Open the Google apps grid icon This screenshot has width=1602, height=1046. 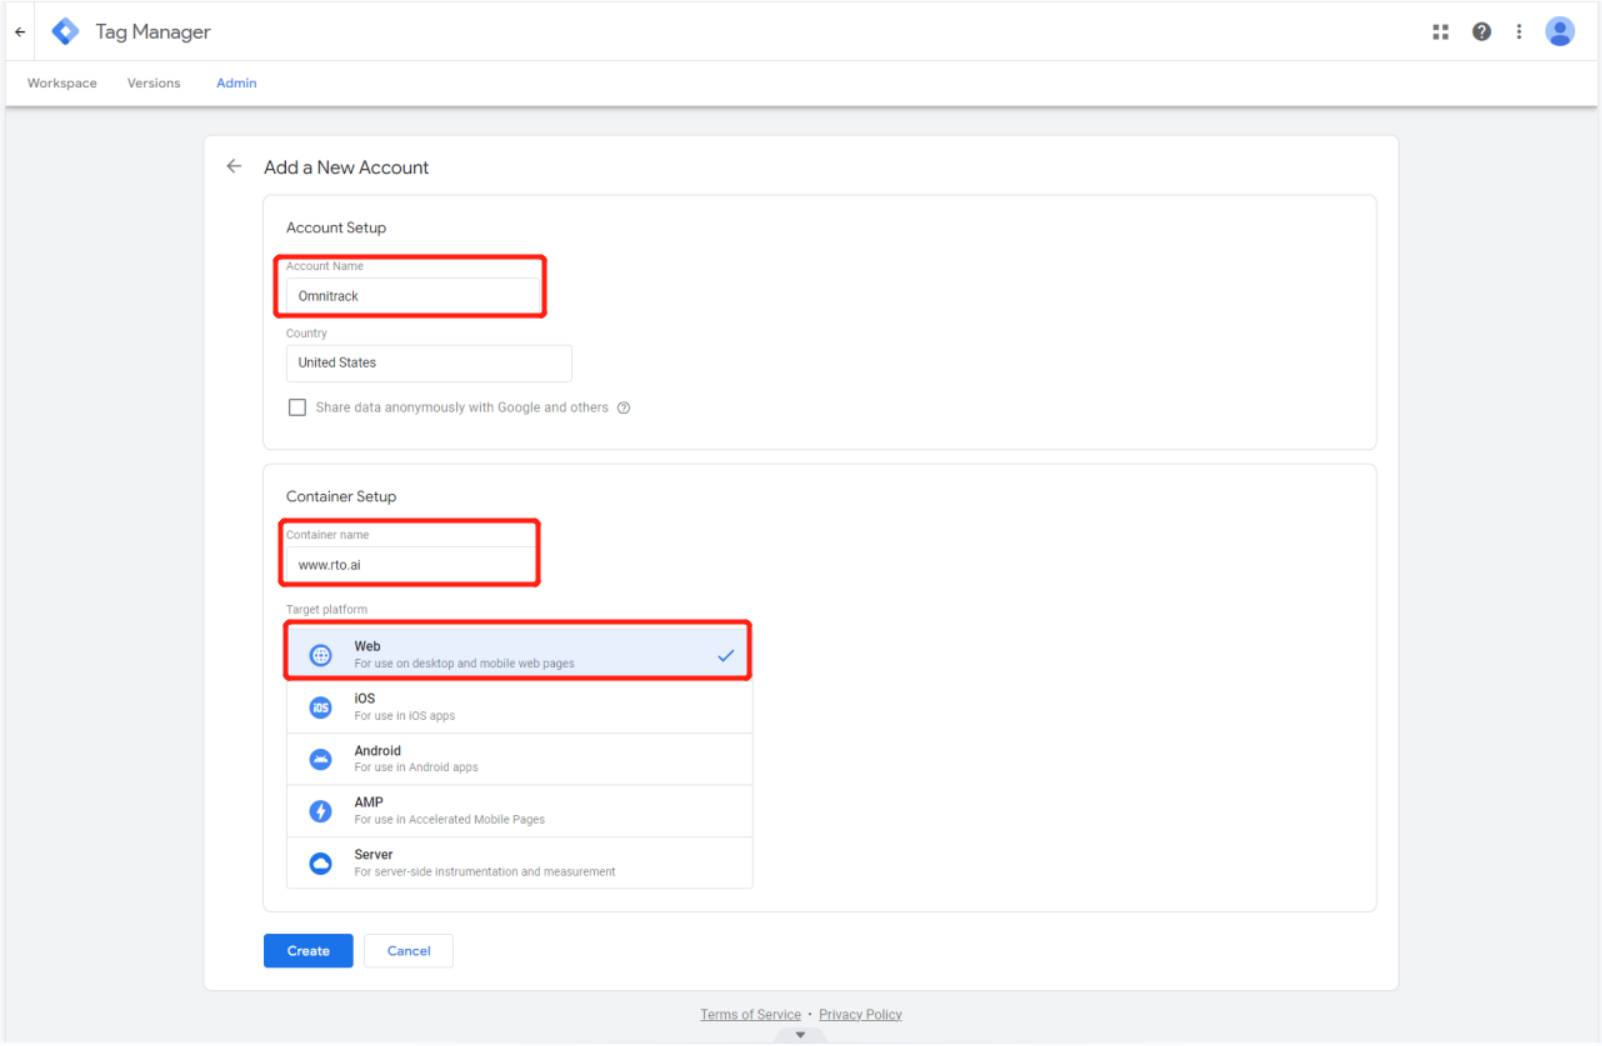(1440, 32)
